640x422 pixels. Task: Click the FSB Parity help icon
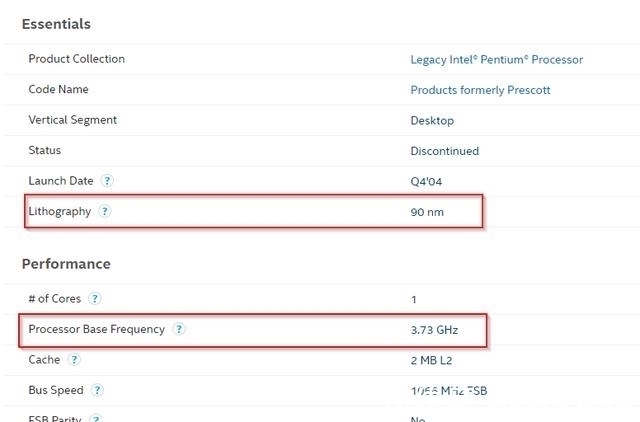click(x=95, y=418)
